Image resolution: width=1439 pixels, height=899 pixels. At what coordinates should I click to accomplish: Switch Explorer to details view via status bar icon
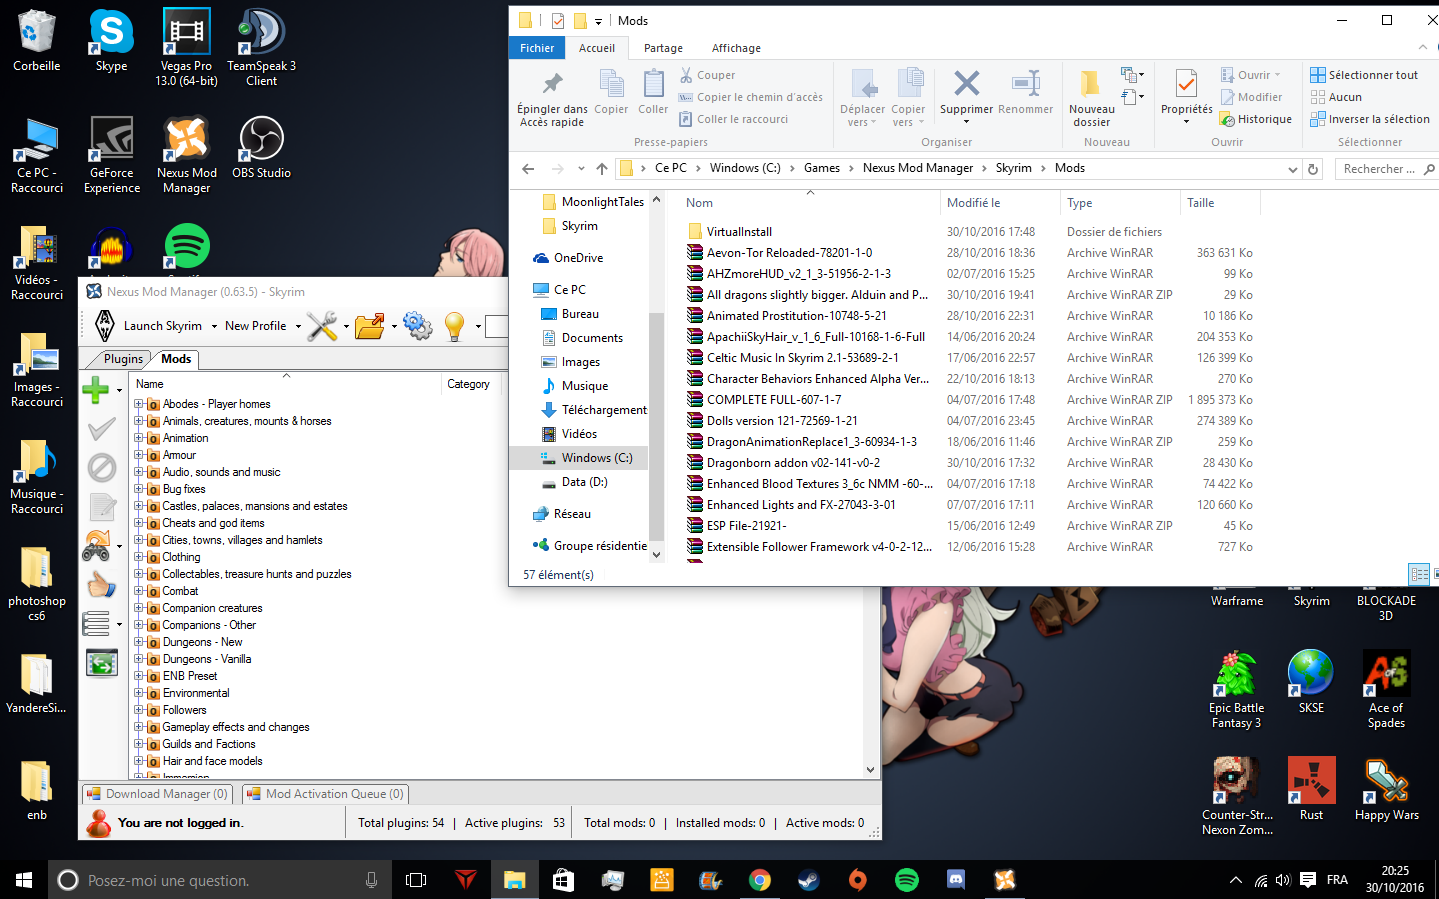click(1419, 574)
